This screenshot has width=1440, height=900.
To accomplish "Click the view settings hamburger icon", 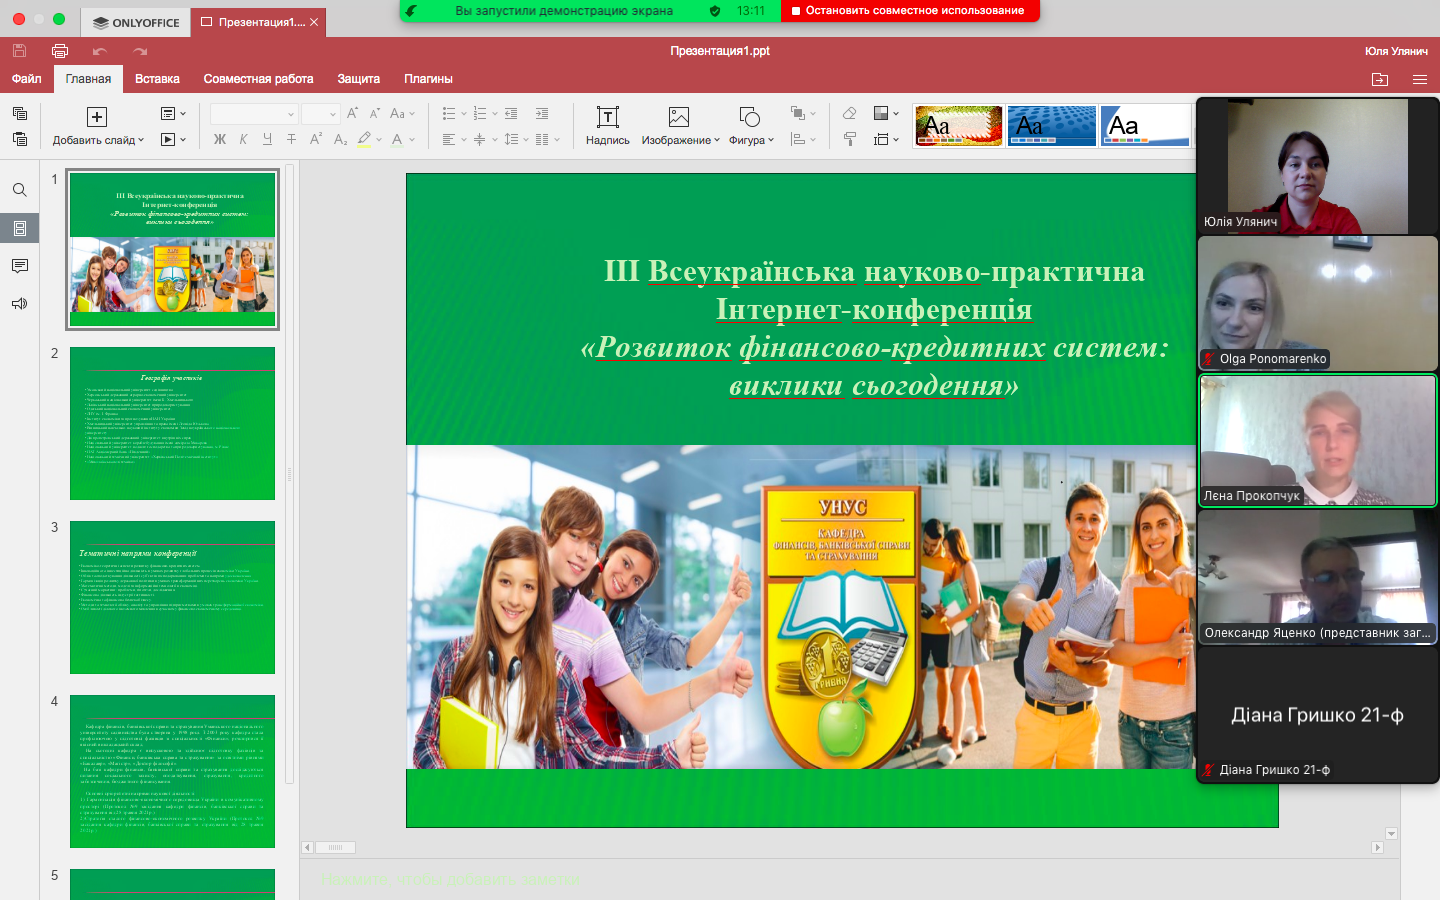I will pos(1419,79).
